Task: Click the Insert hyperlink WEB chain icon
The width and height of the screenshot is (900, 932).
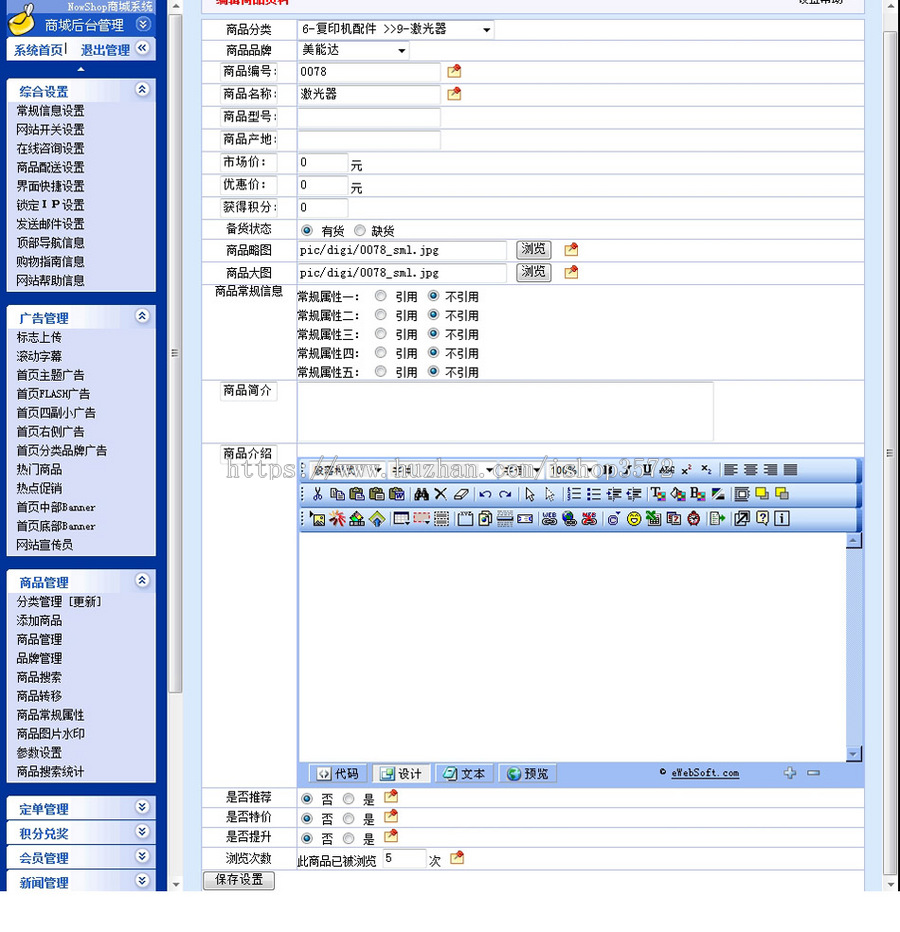Action: [x=549, y=519]
